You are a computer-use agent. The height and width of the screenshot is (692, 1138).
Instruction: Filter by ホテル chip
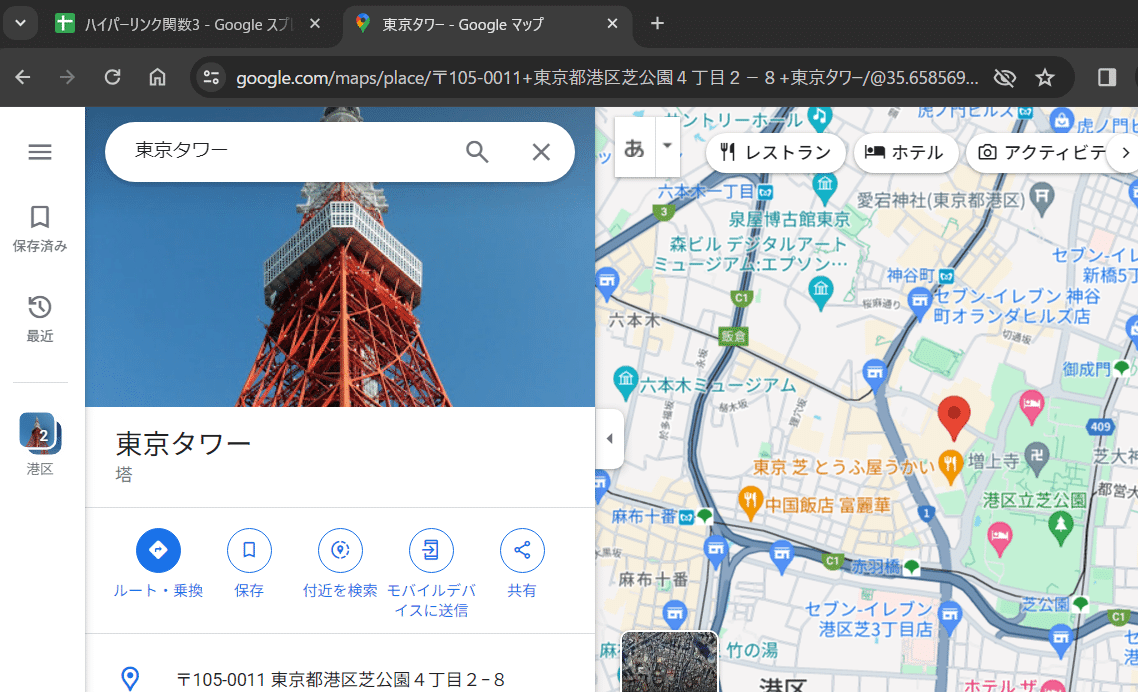click(x=905, y=152)
